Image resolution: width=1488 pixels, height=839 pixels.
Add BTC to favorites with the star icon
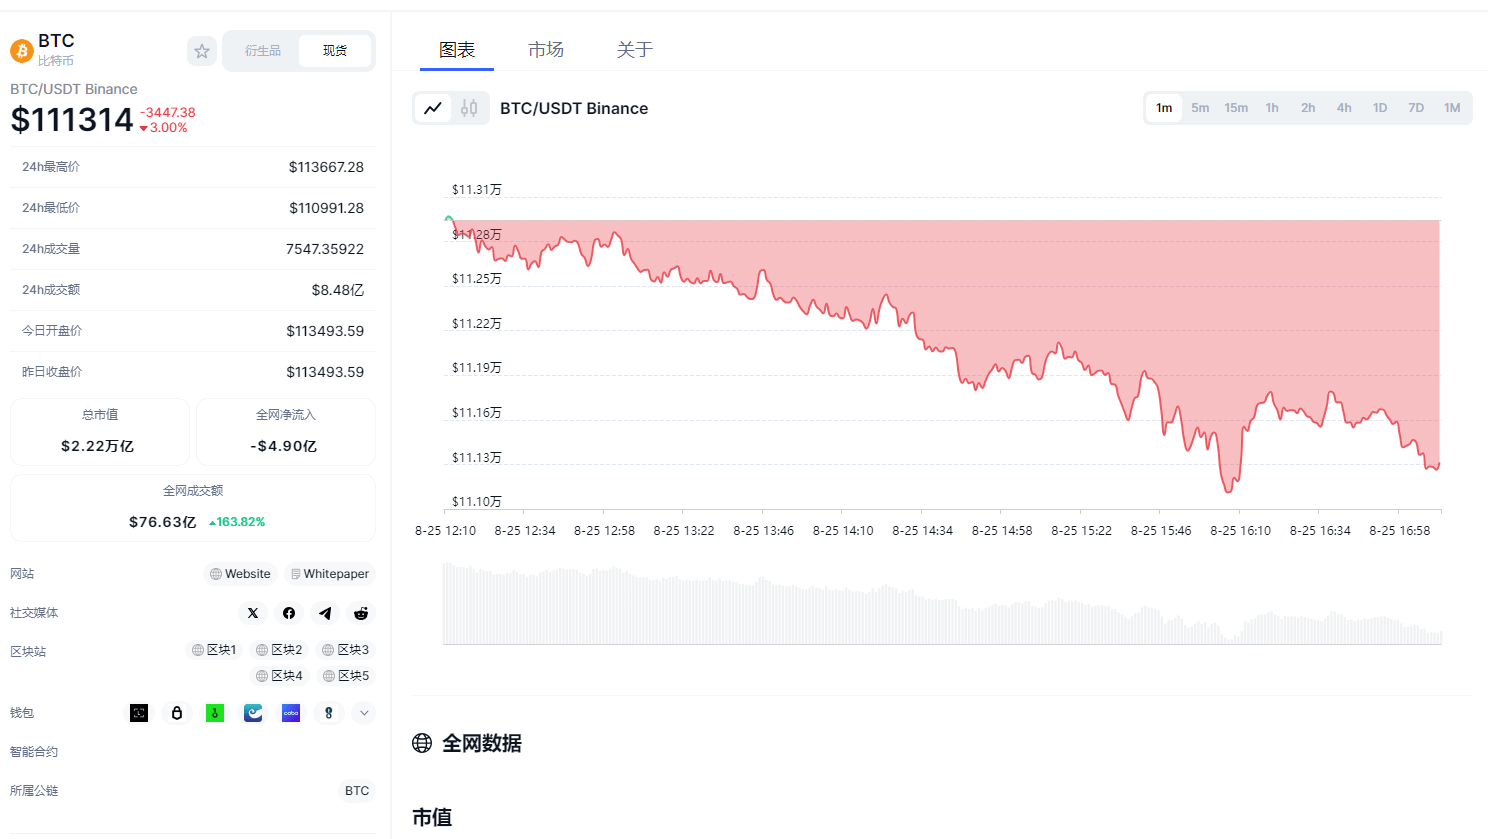coord(202,51)
